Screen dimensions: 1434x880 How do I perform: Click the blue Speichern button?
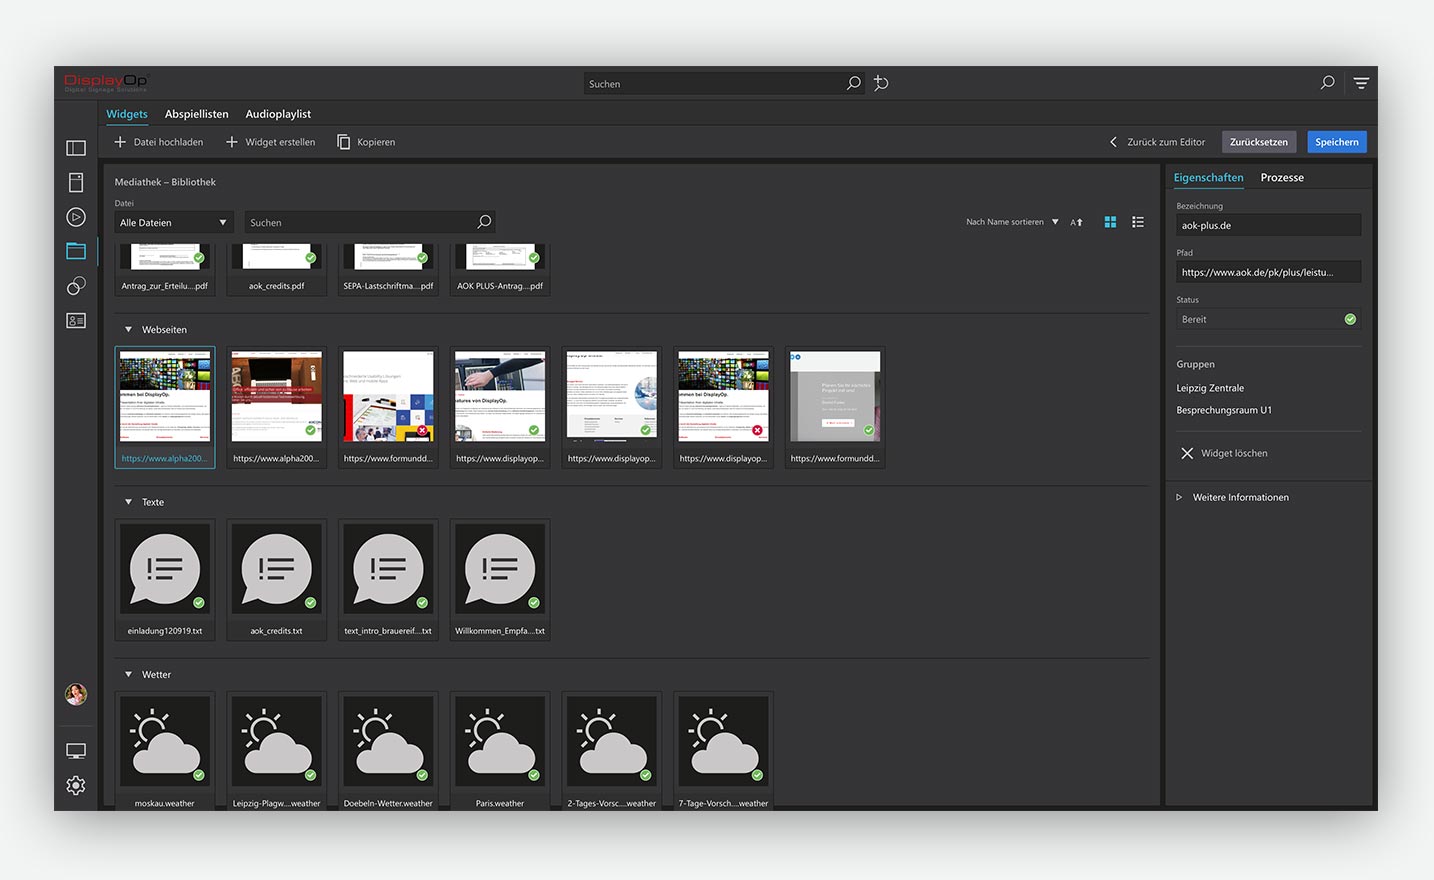[x=1337, y=142]
